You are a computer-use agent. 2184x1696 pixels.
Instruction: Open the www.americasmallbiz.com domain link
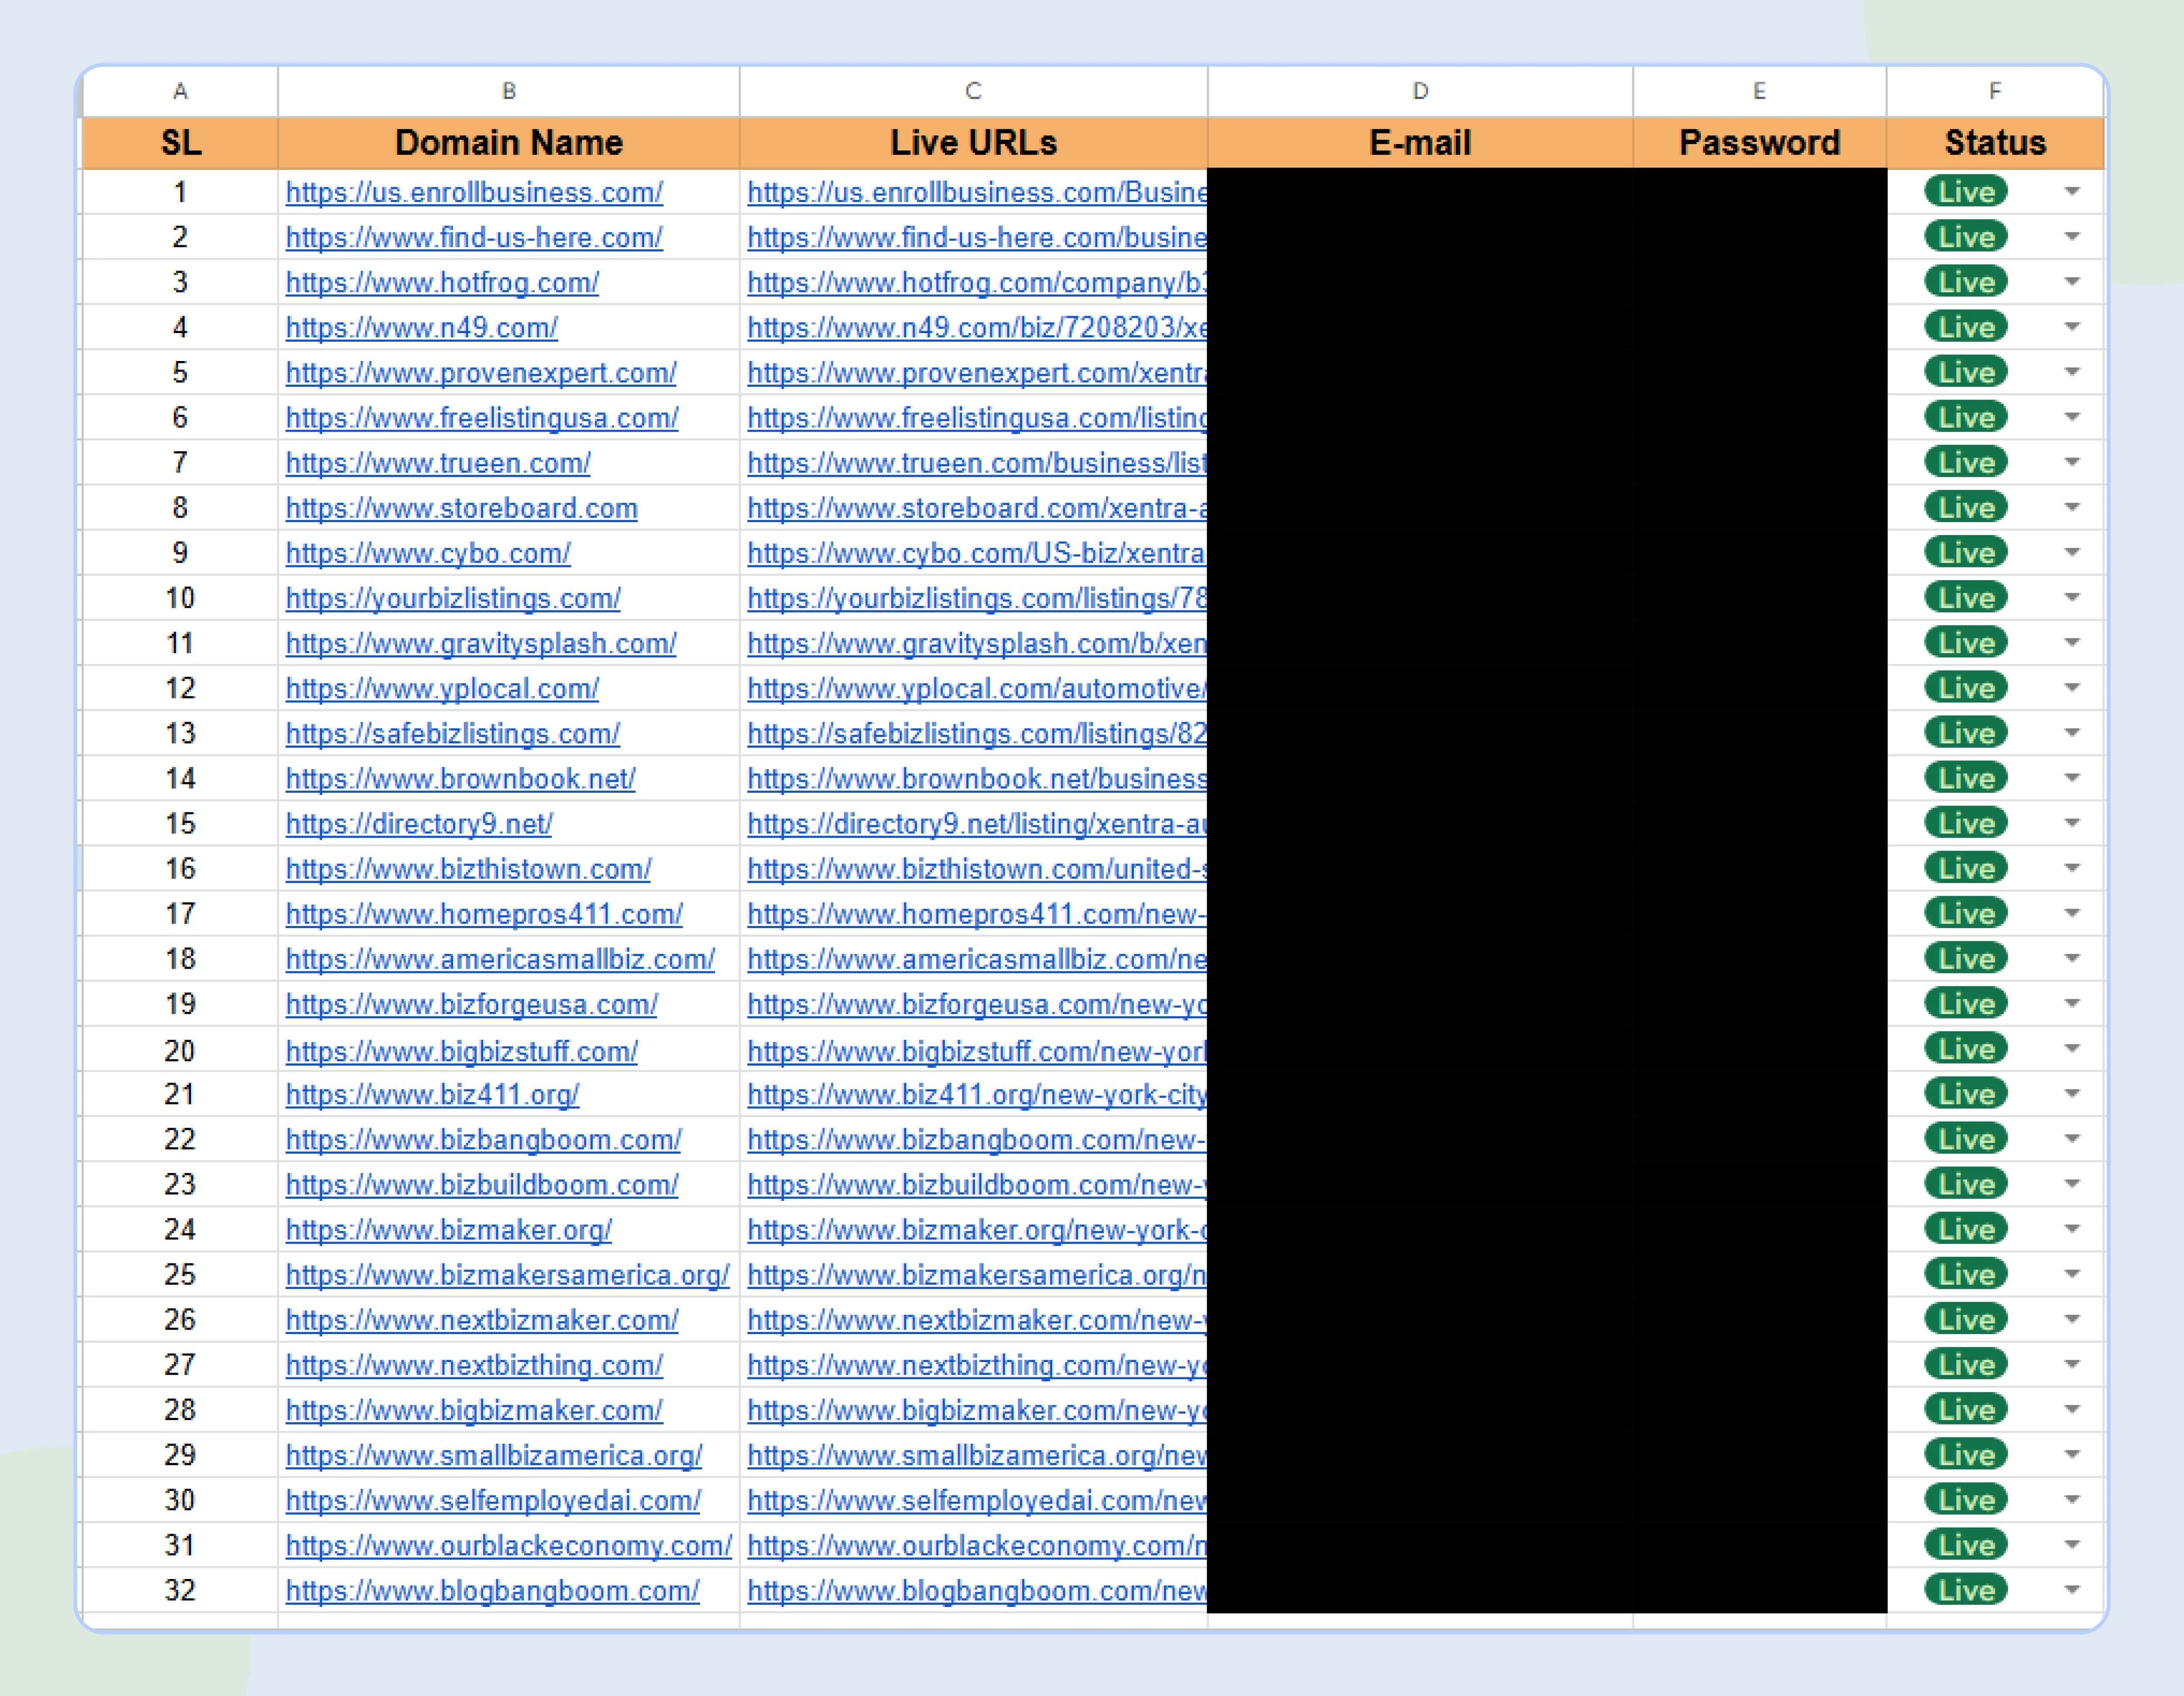click(x=500, y=959)
